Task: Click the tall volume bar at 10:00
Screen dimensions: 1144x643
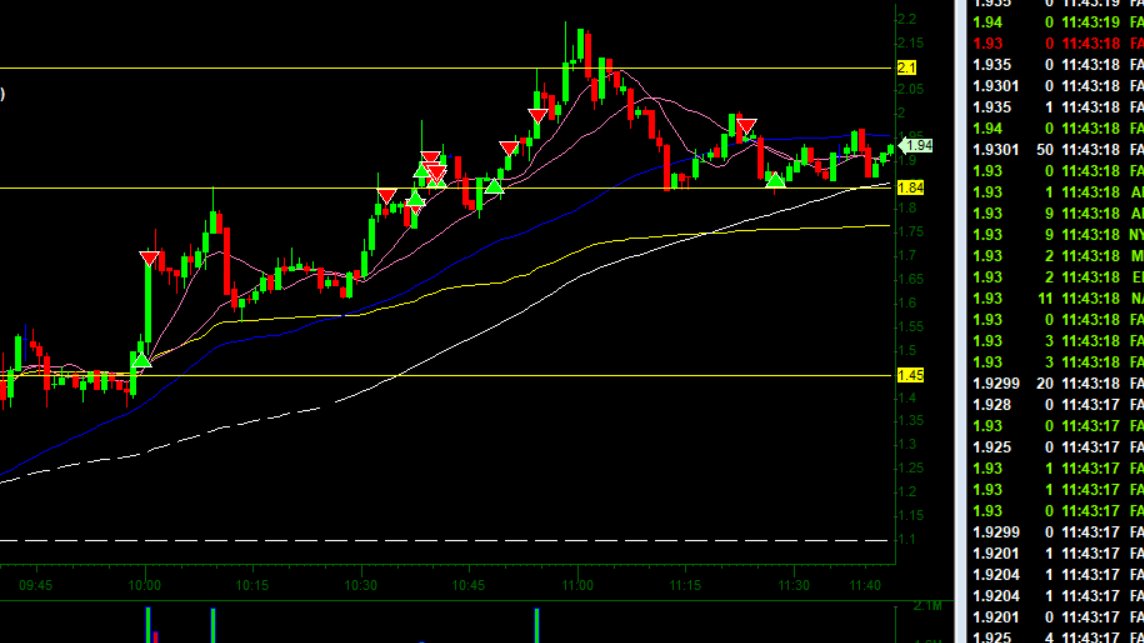Action: [148, 625]
